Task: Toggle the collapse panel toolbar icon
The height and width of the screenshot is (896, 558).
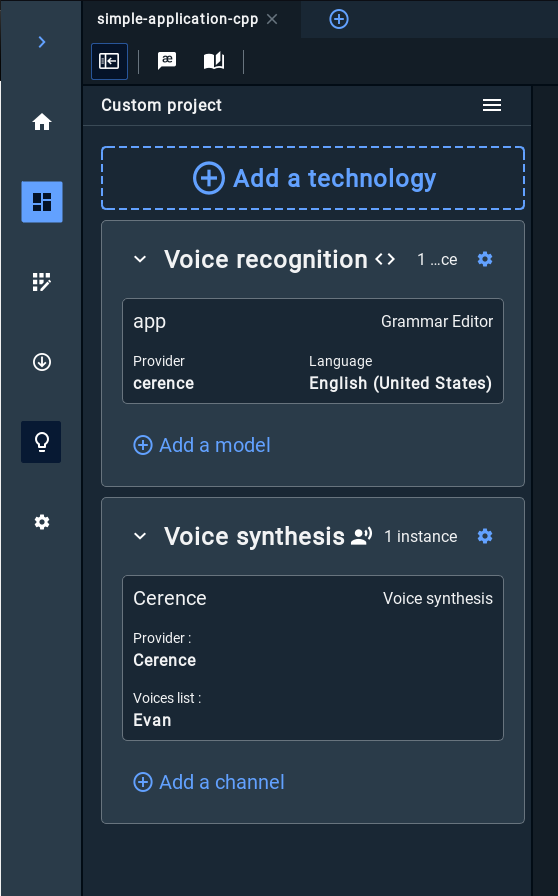Action: pyautogui.click(x=109, y=61)
